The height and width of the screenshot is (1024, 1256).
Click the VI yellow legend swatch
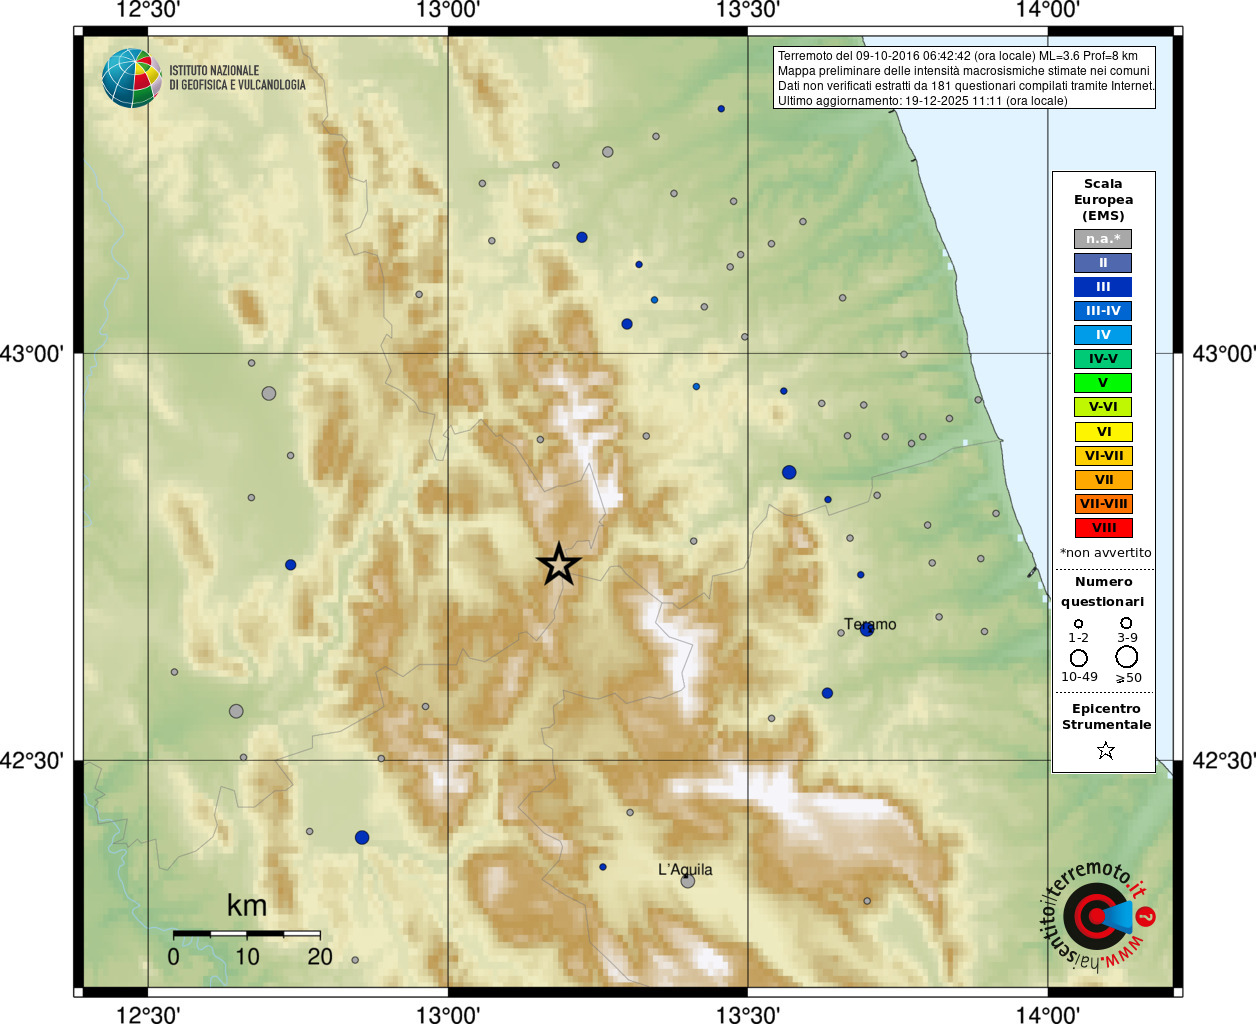pos(1103,432)
